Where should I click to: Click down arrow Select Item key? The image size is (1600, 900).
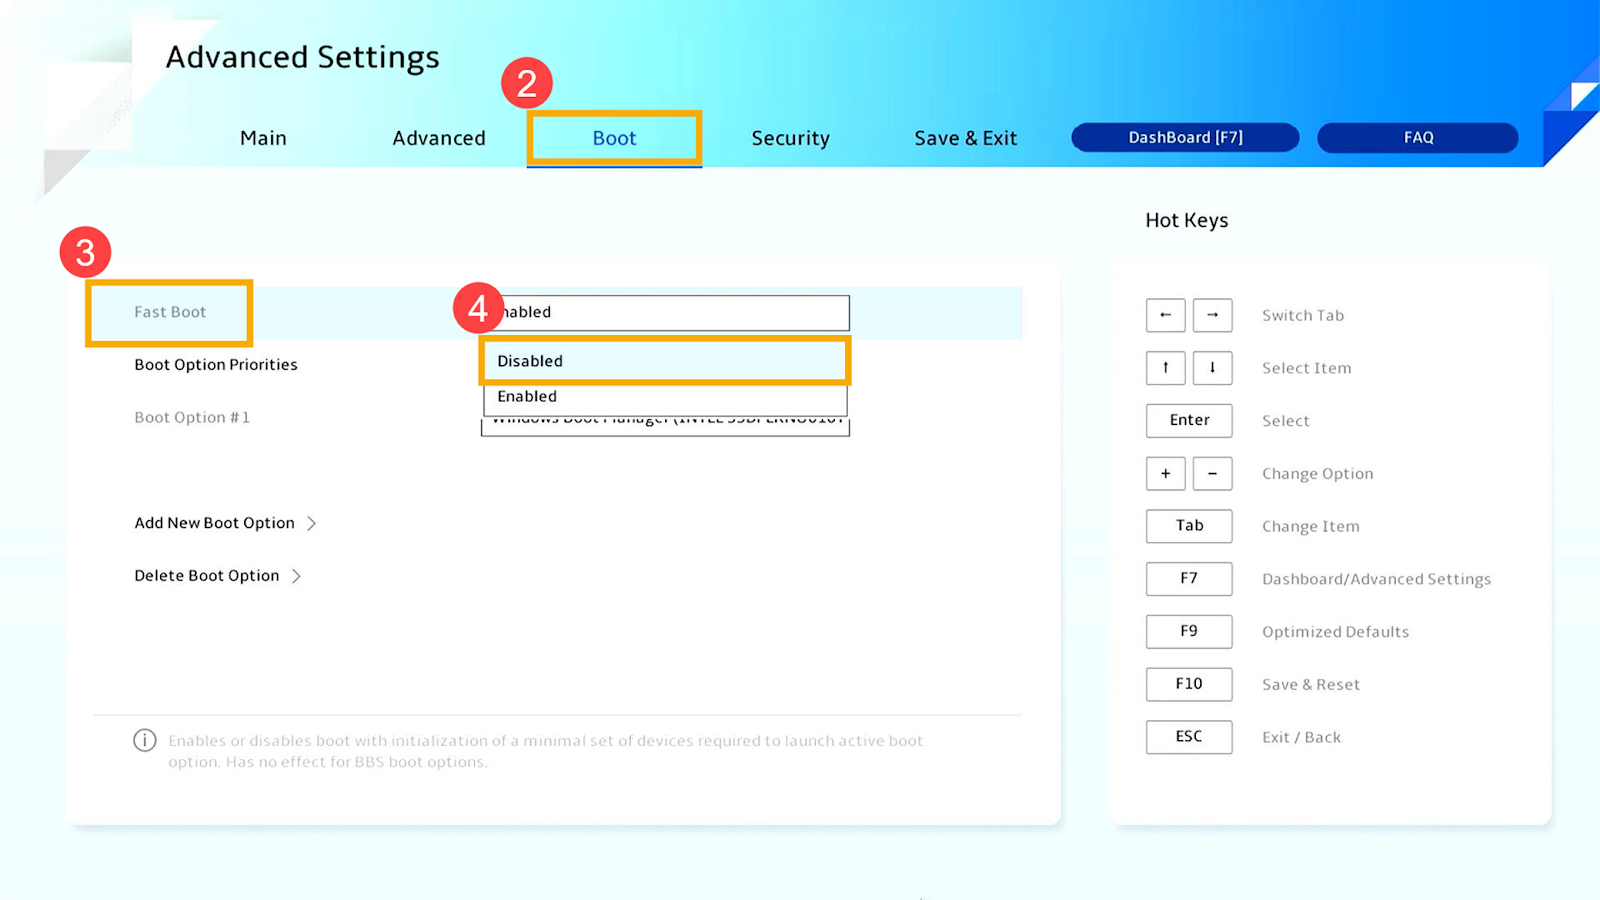(1212, 368)
